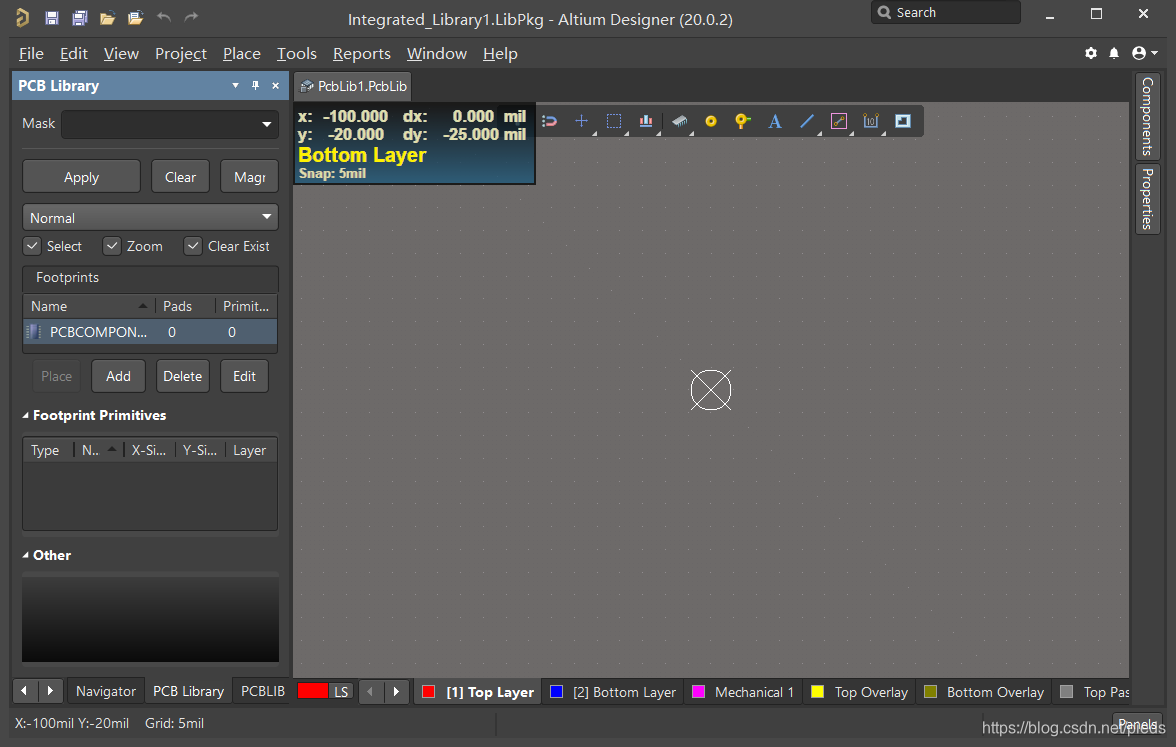Click the Save All icon

80,17
